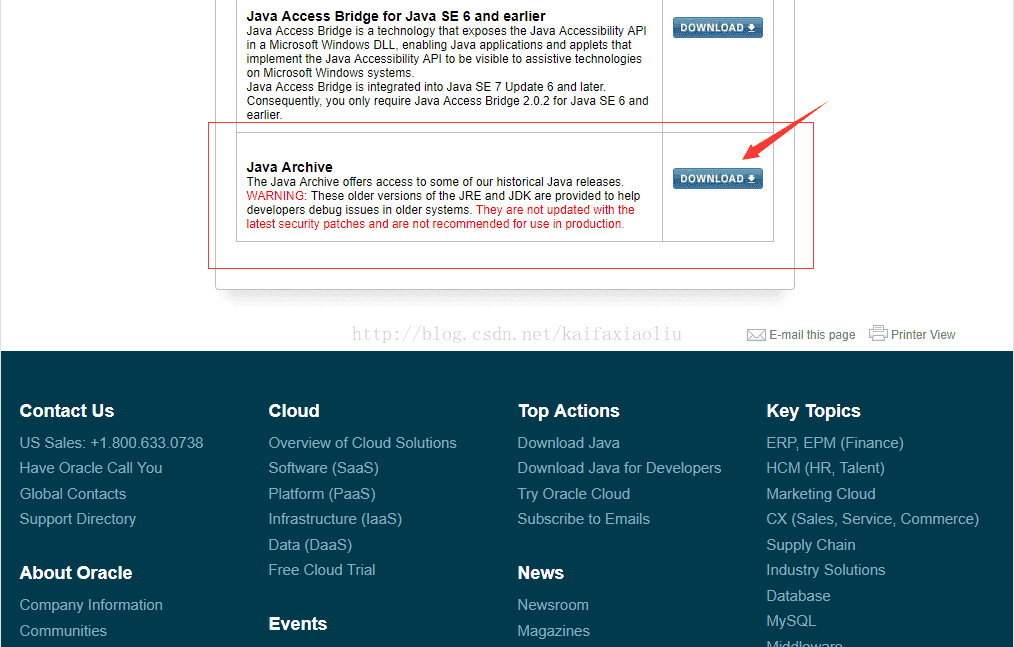This screenshot has height=647, width=1014.
Task: Open the Marketing Cloud topic
Action: click(821, 494)
